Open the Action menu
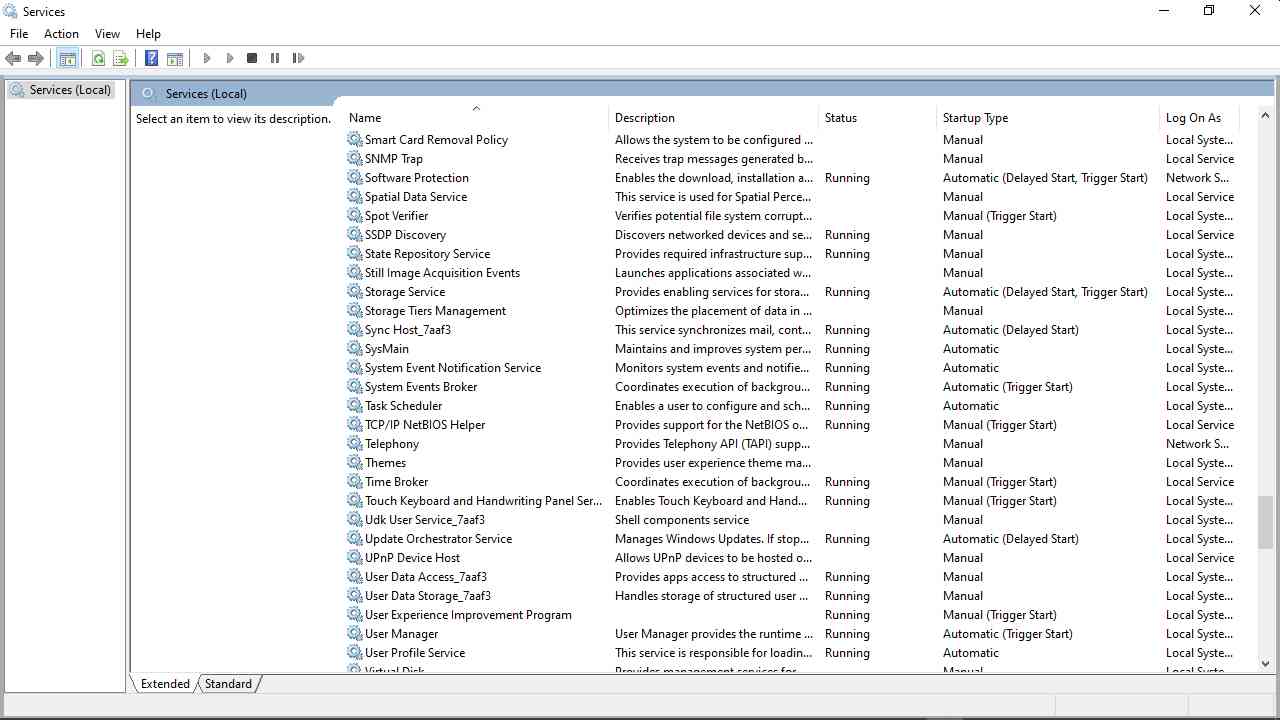The width and height of the screenshot is (1280, 720). pyautogui.click(x=61, y=34)
